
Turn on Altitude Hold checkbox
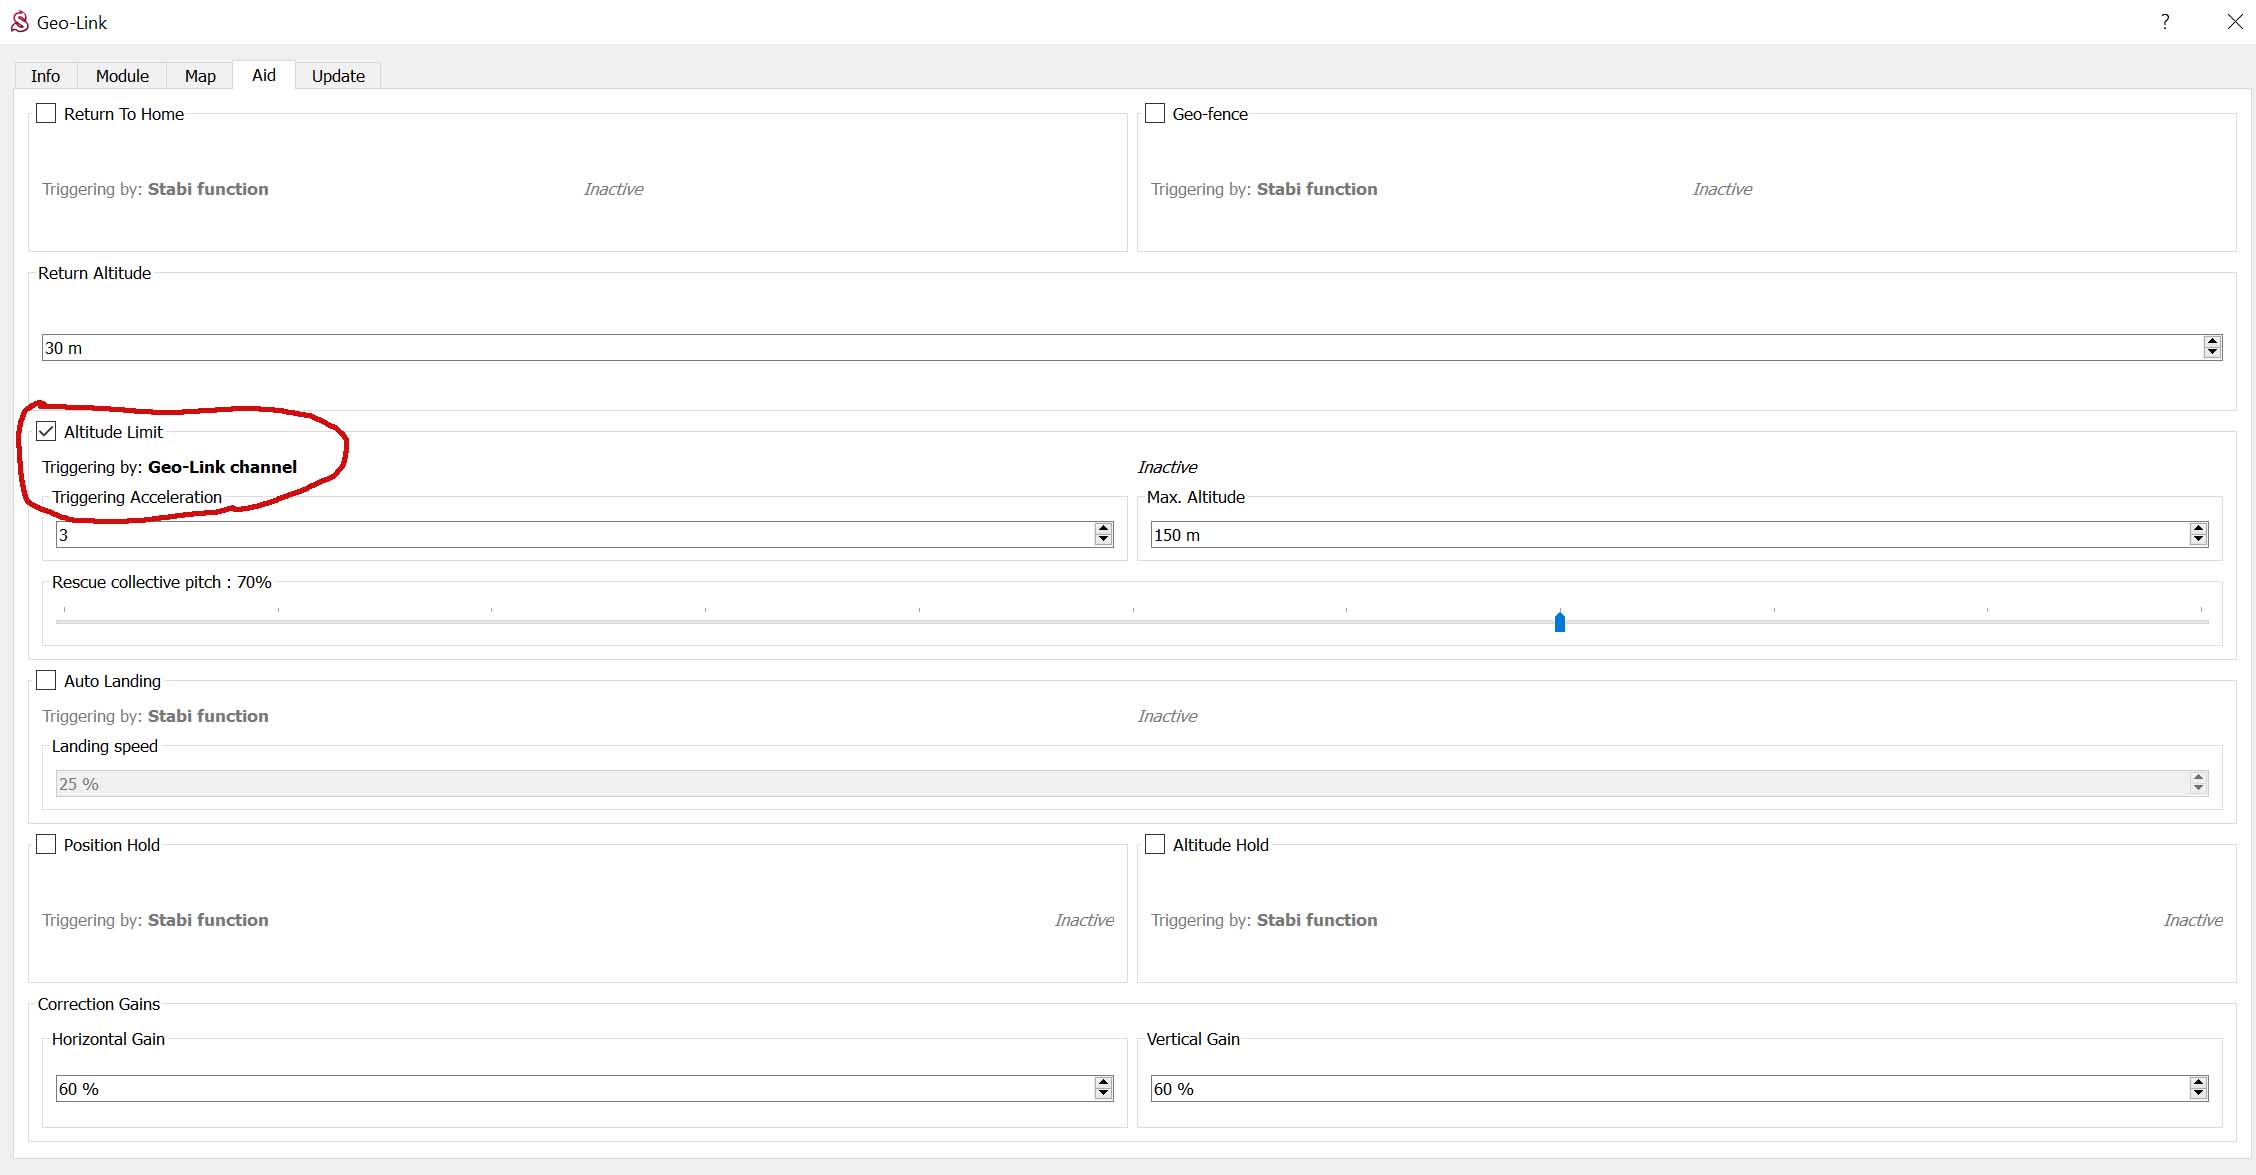click(x=1155, y=845)
